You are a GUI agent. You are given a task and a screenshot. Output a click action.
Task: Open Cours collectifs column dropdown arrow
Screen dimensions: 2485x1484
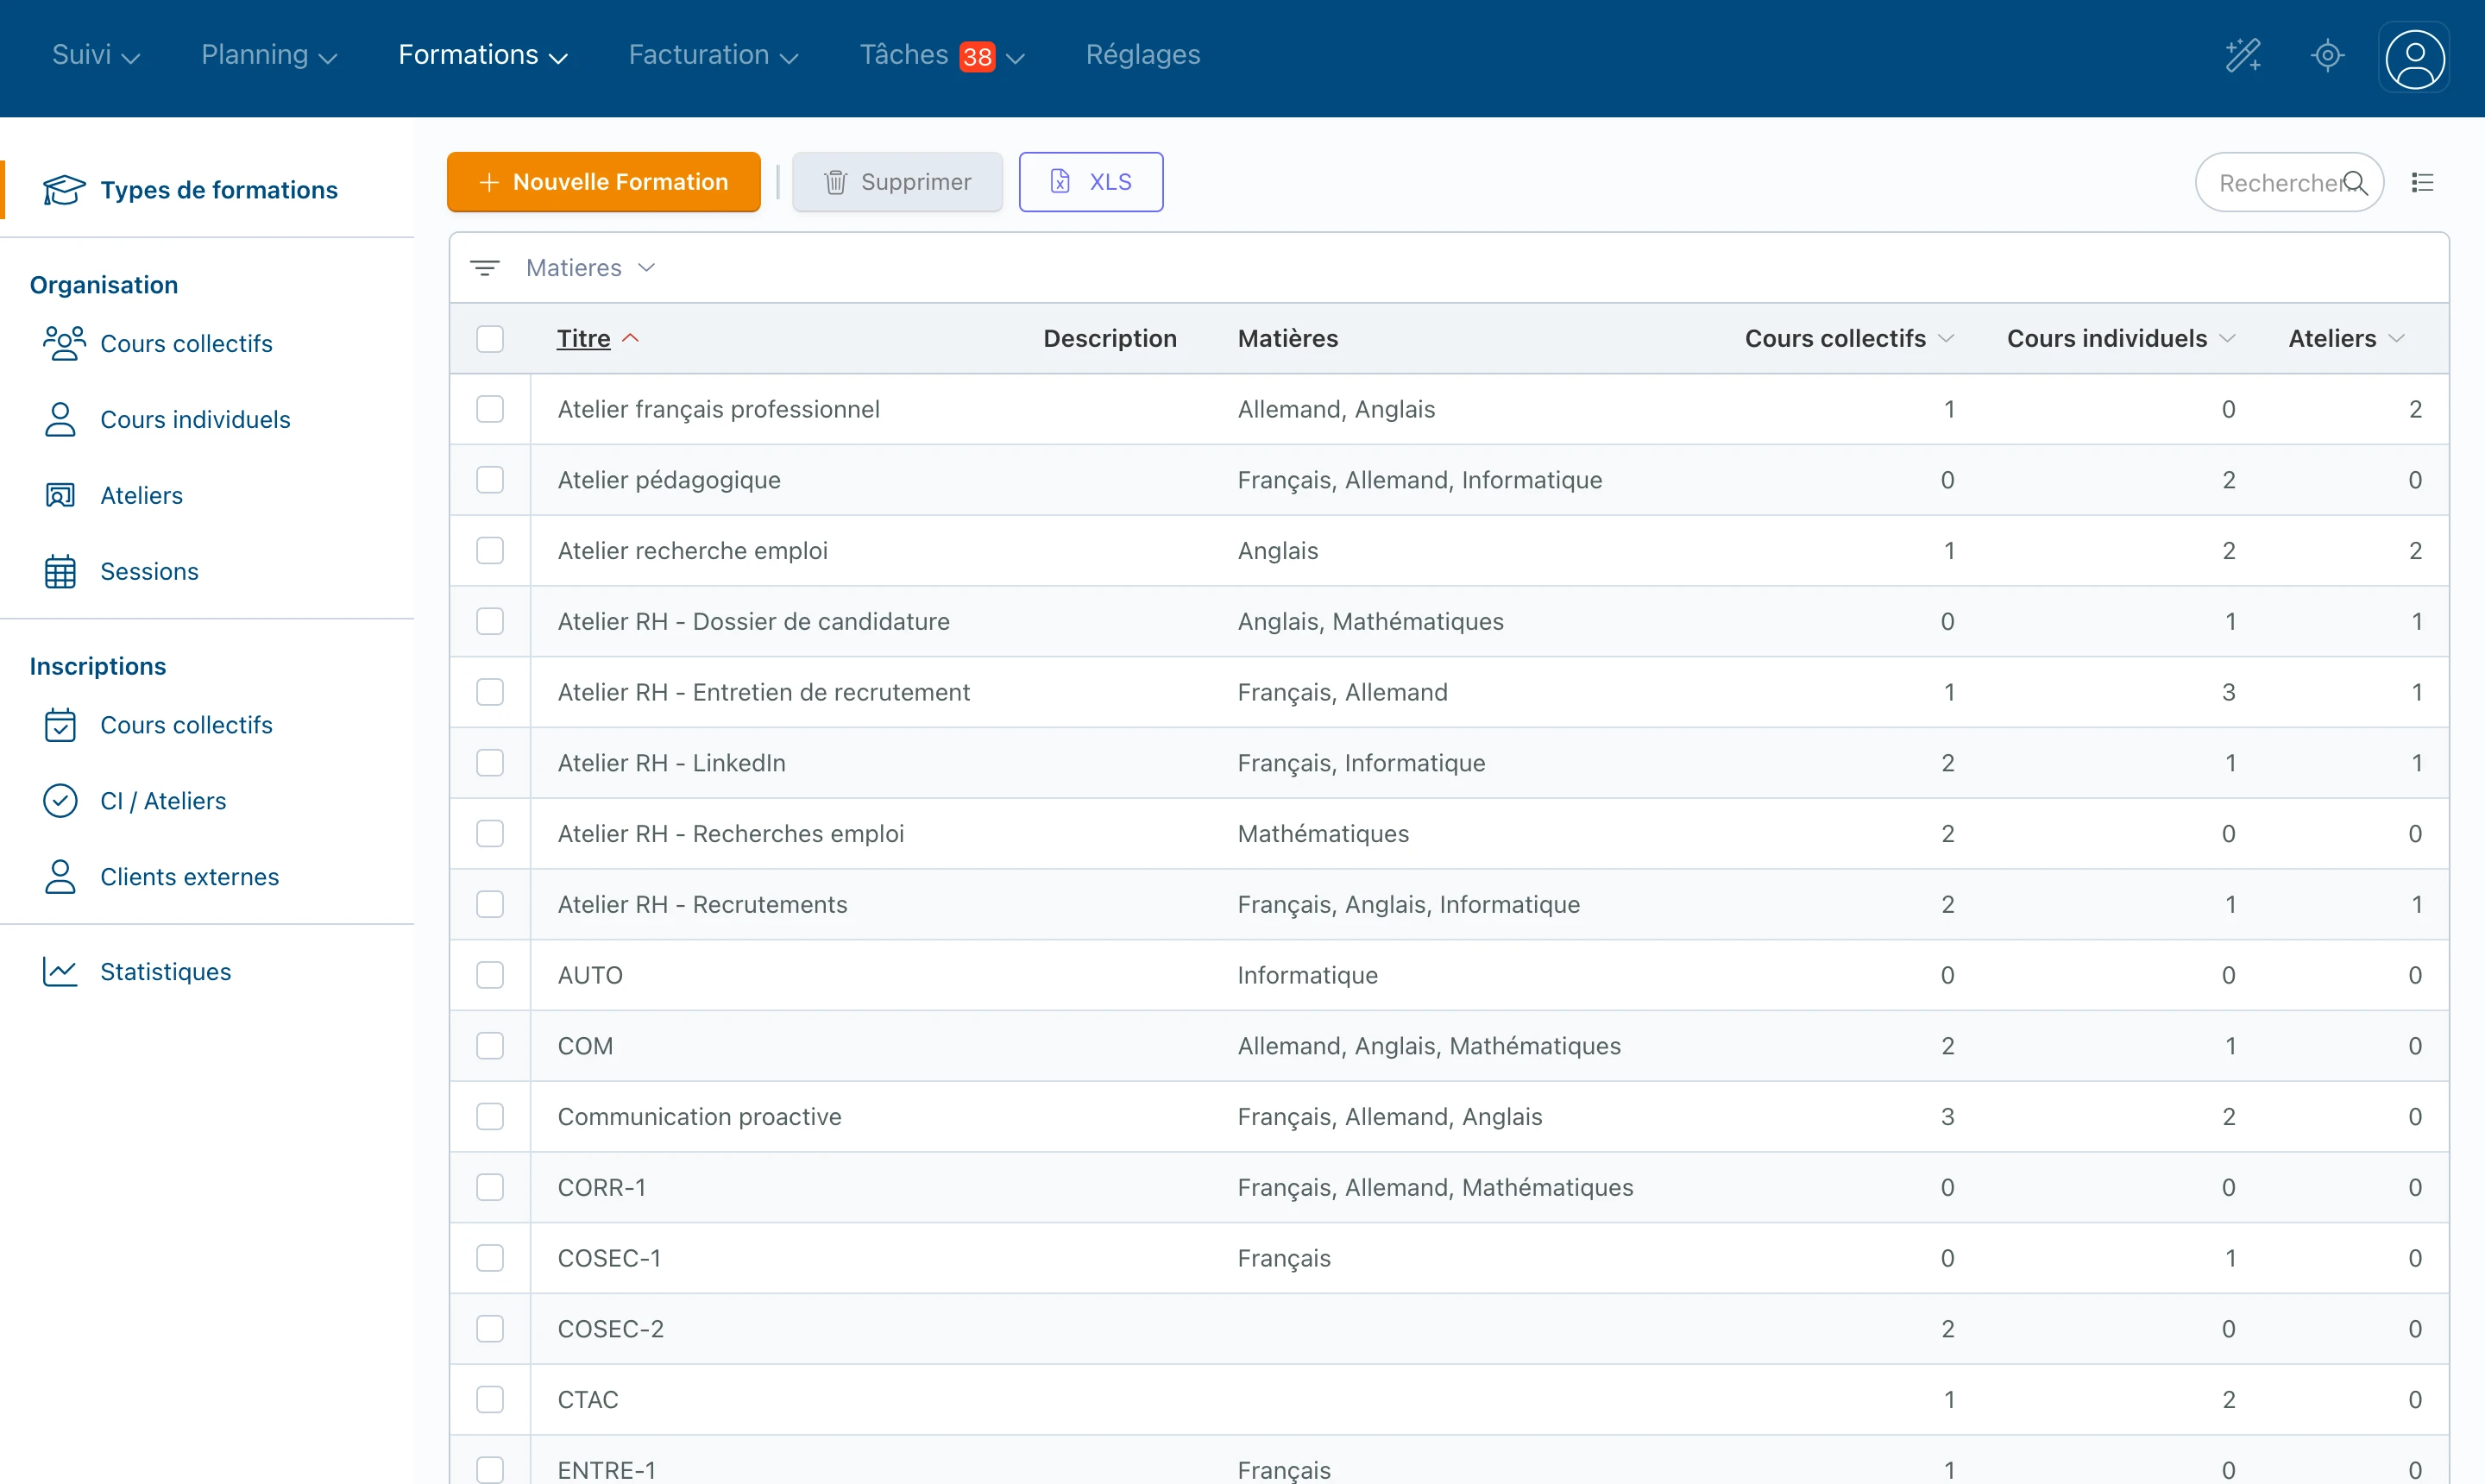point(1946,339)
